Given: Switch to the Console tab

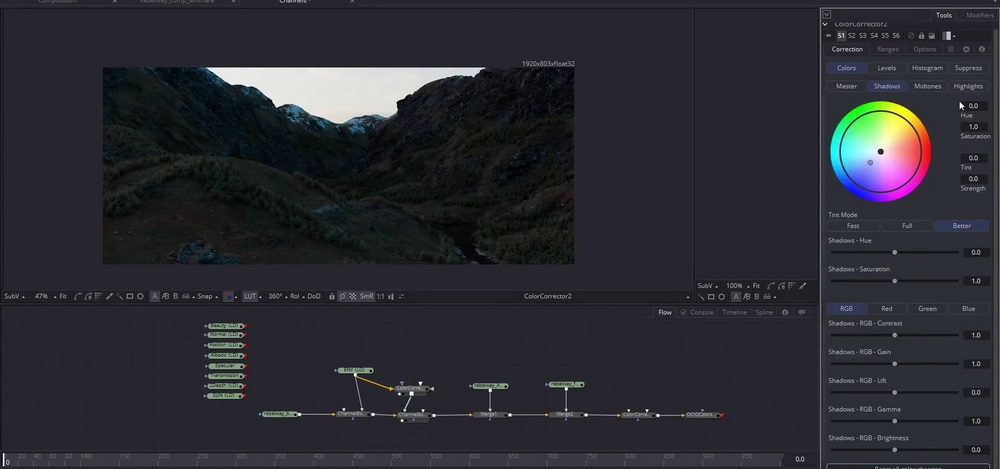Looking at the screenshot, I should [697, 313].
